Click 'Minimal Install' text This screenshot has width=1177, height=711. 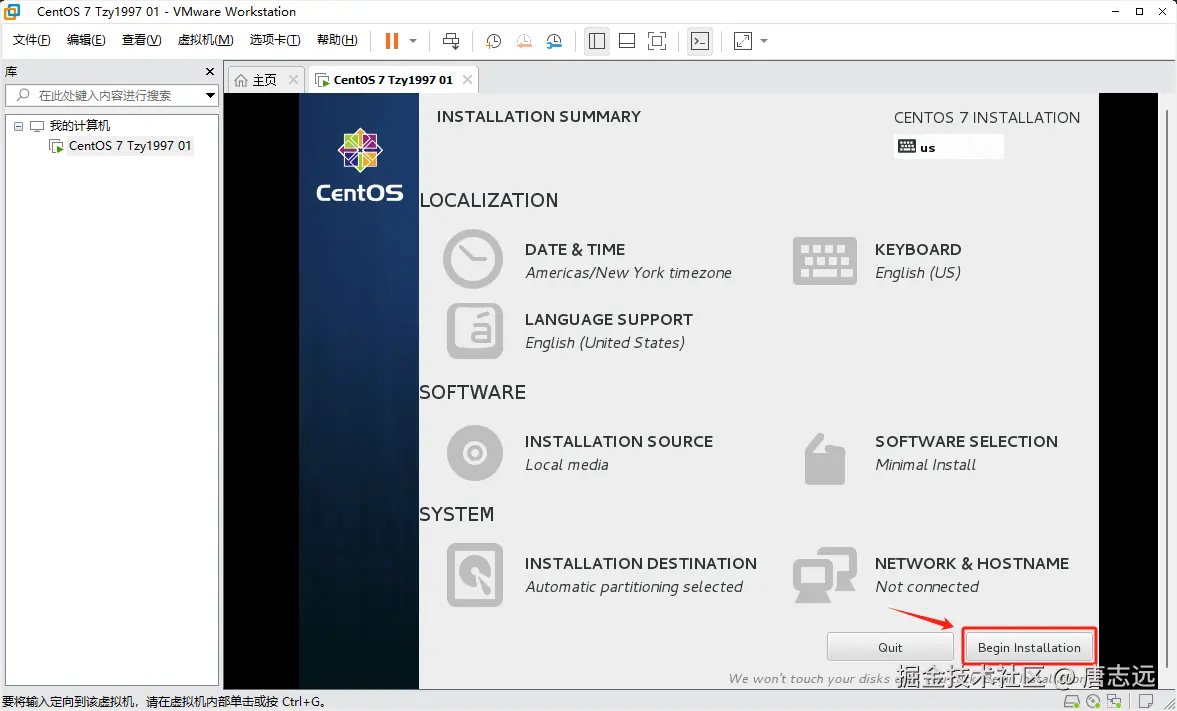tap(926, 465)
